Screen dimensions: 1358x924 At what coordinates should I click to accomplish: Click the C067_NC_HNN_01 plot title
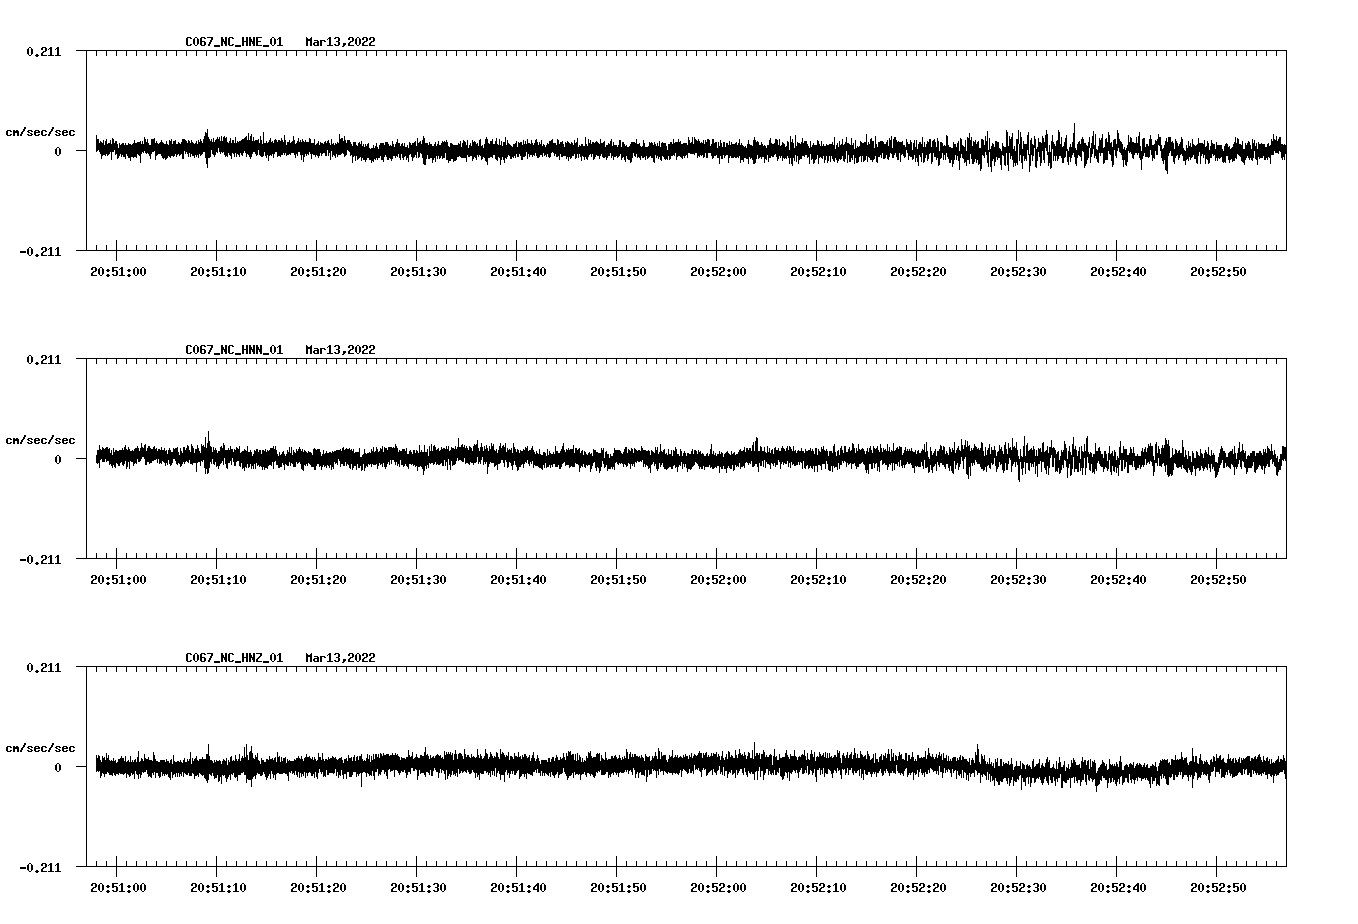coord(234,350)
